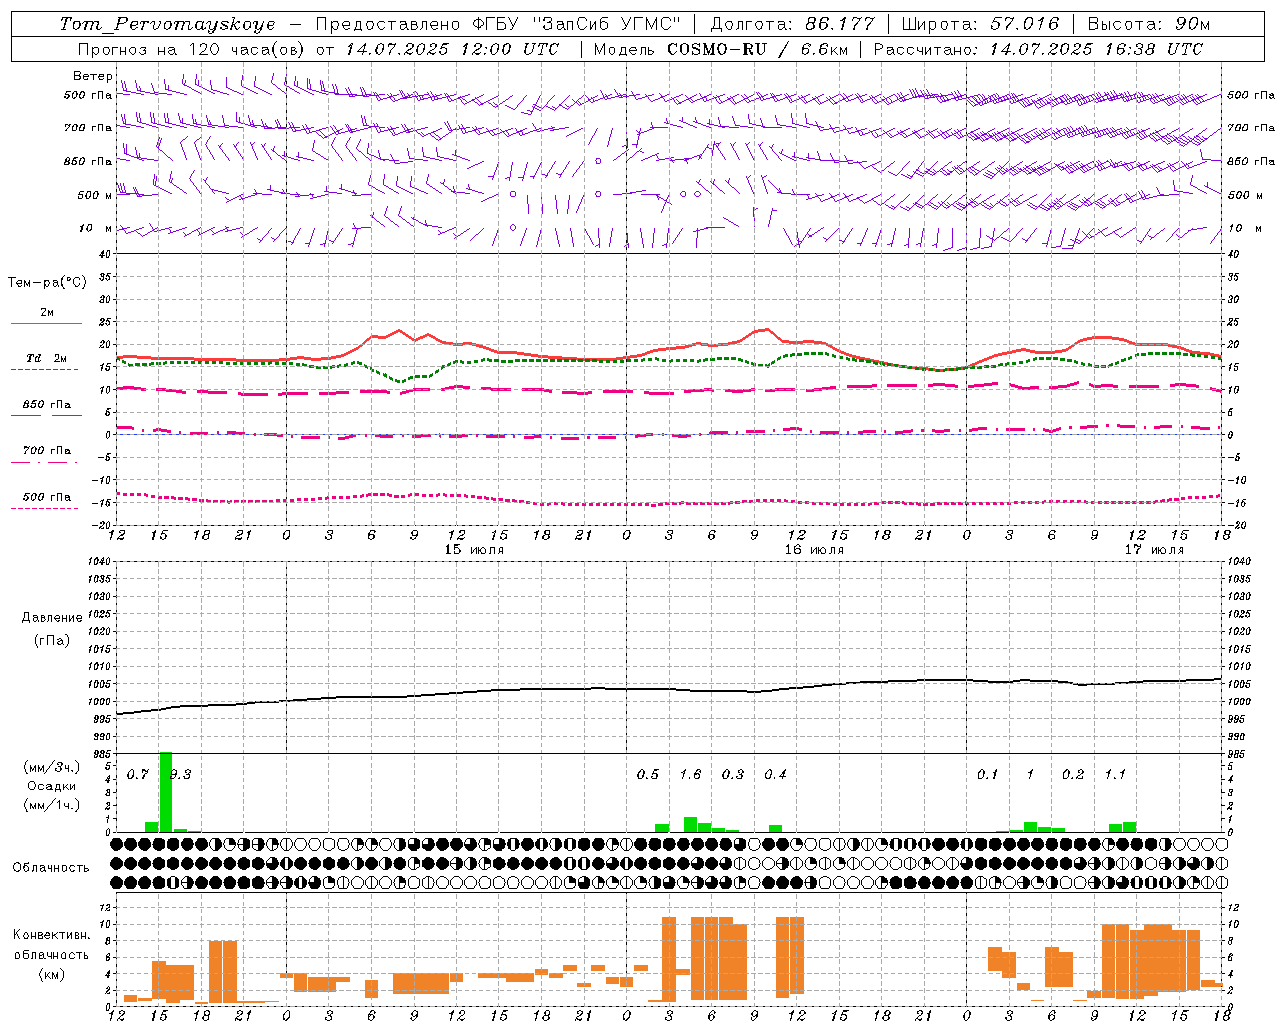Click the Облачность cloud cover label
Screen dimensions: 1280x1024
pyautogui.click(x=51, y=868)
